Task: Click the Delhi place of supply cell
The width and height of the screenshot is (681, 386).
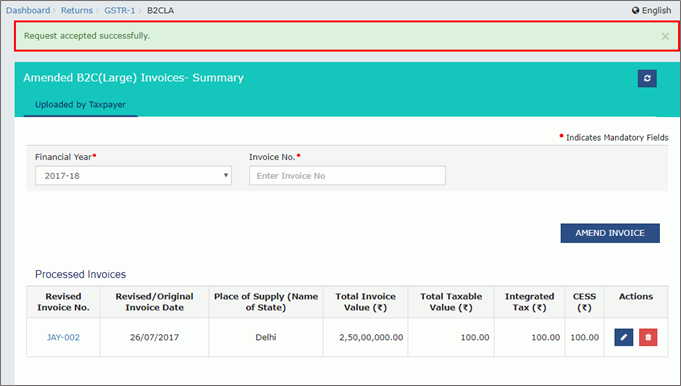Action: 266,337
